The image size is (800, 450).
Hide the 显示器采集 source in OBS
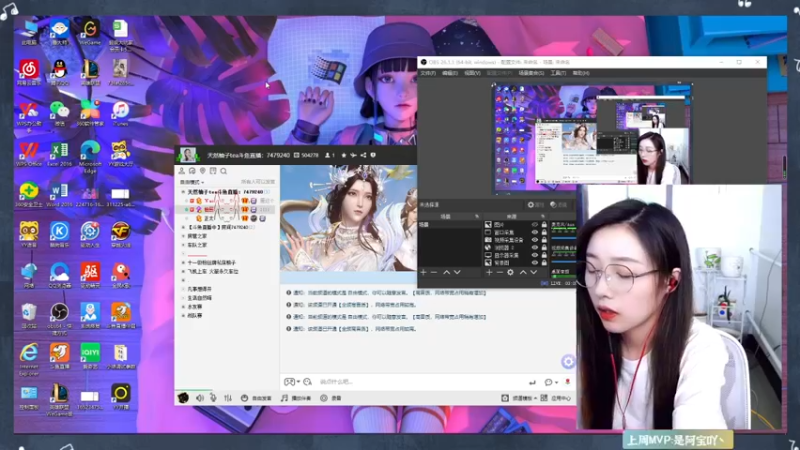pos(535,255)
